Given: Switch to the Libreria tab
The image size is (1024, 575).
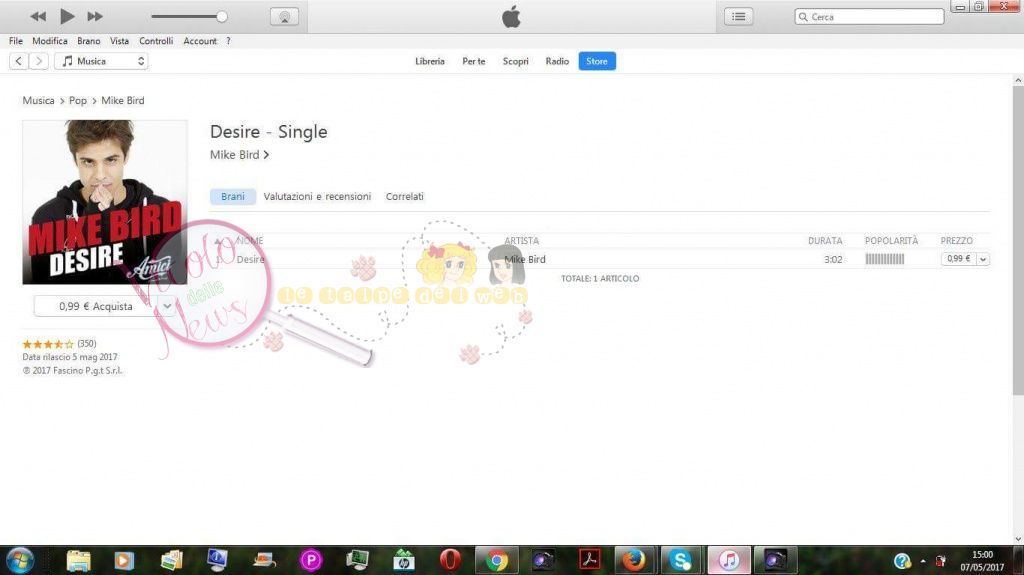Looking at the screenshot, I should click(430, 61).
